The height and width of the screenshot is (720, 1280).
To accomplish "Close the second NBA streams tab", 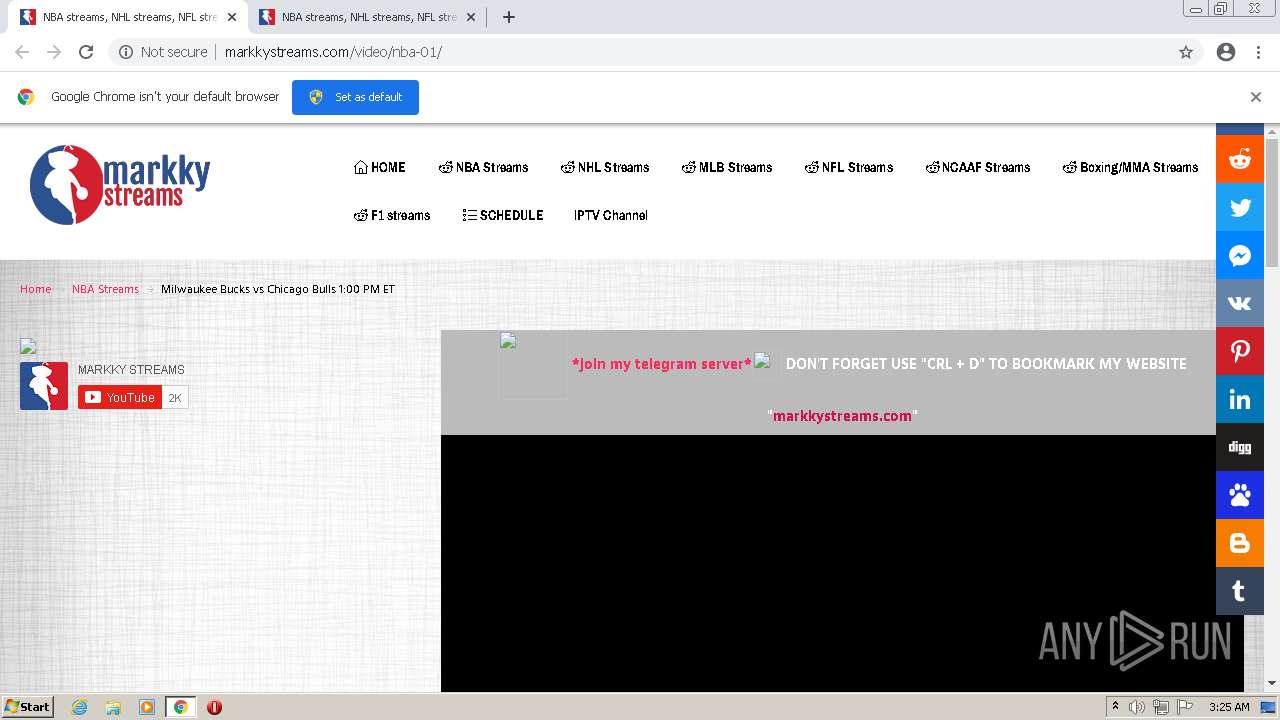I will (x=471, y=17).
